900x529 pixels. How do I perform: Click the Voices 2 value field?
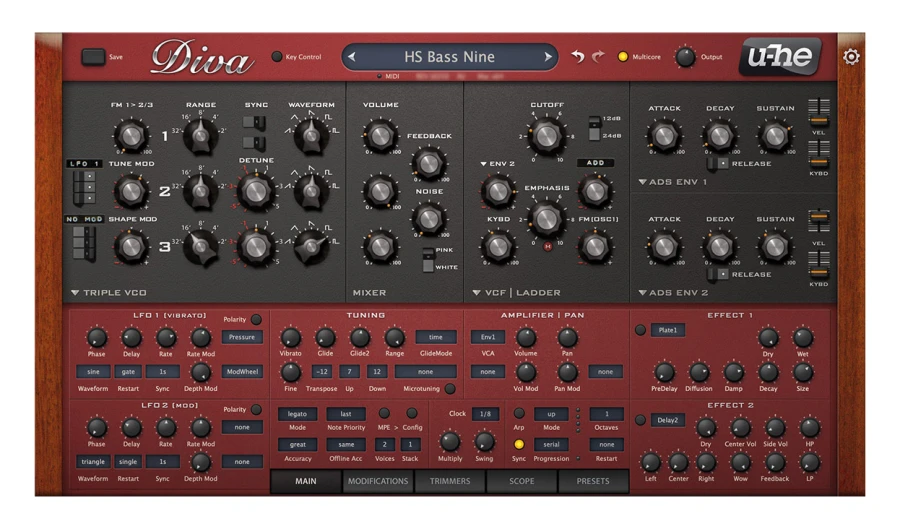coord(385,444)
